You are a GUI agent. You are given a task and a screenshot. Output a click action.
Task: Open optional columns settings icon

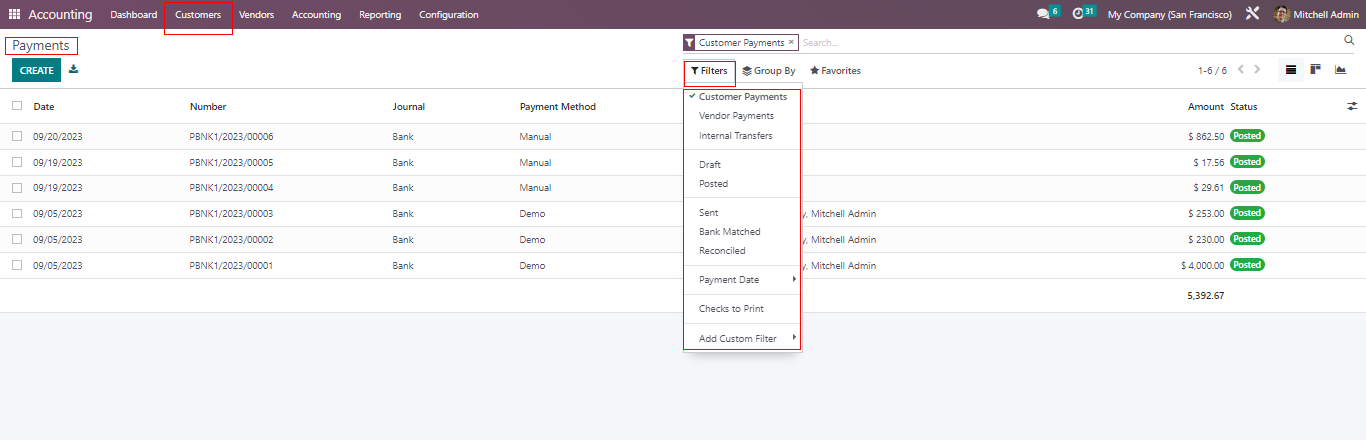coord(1352,106)
